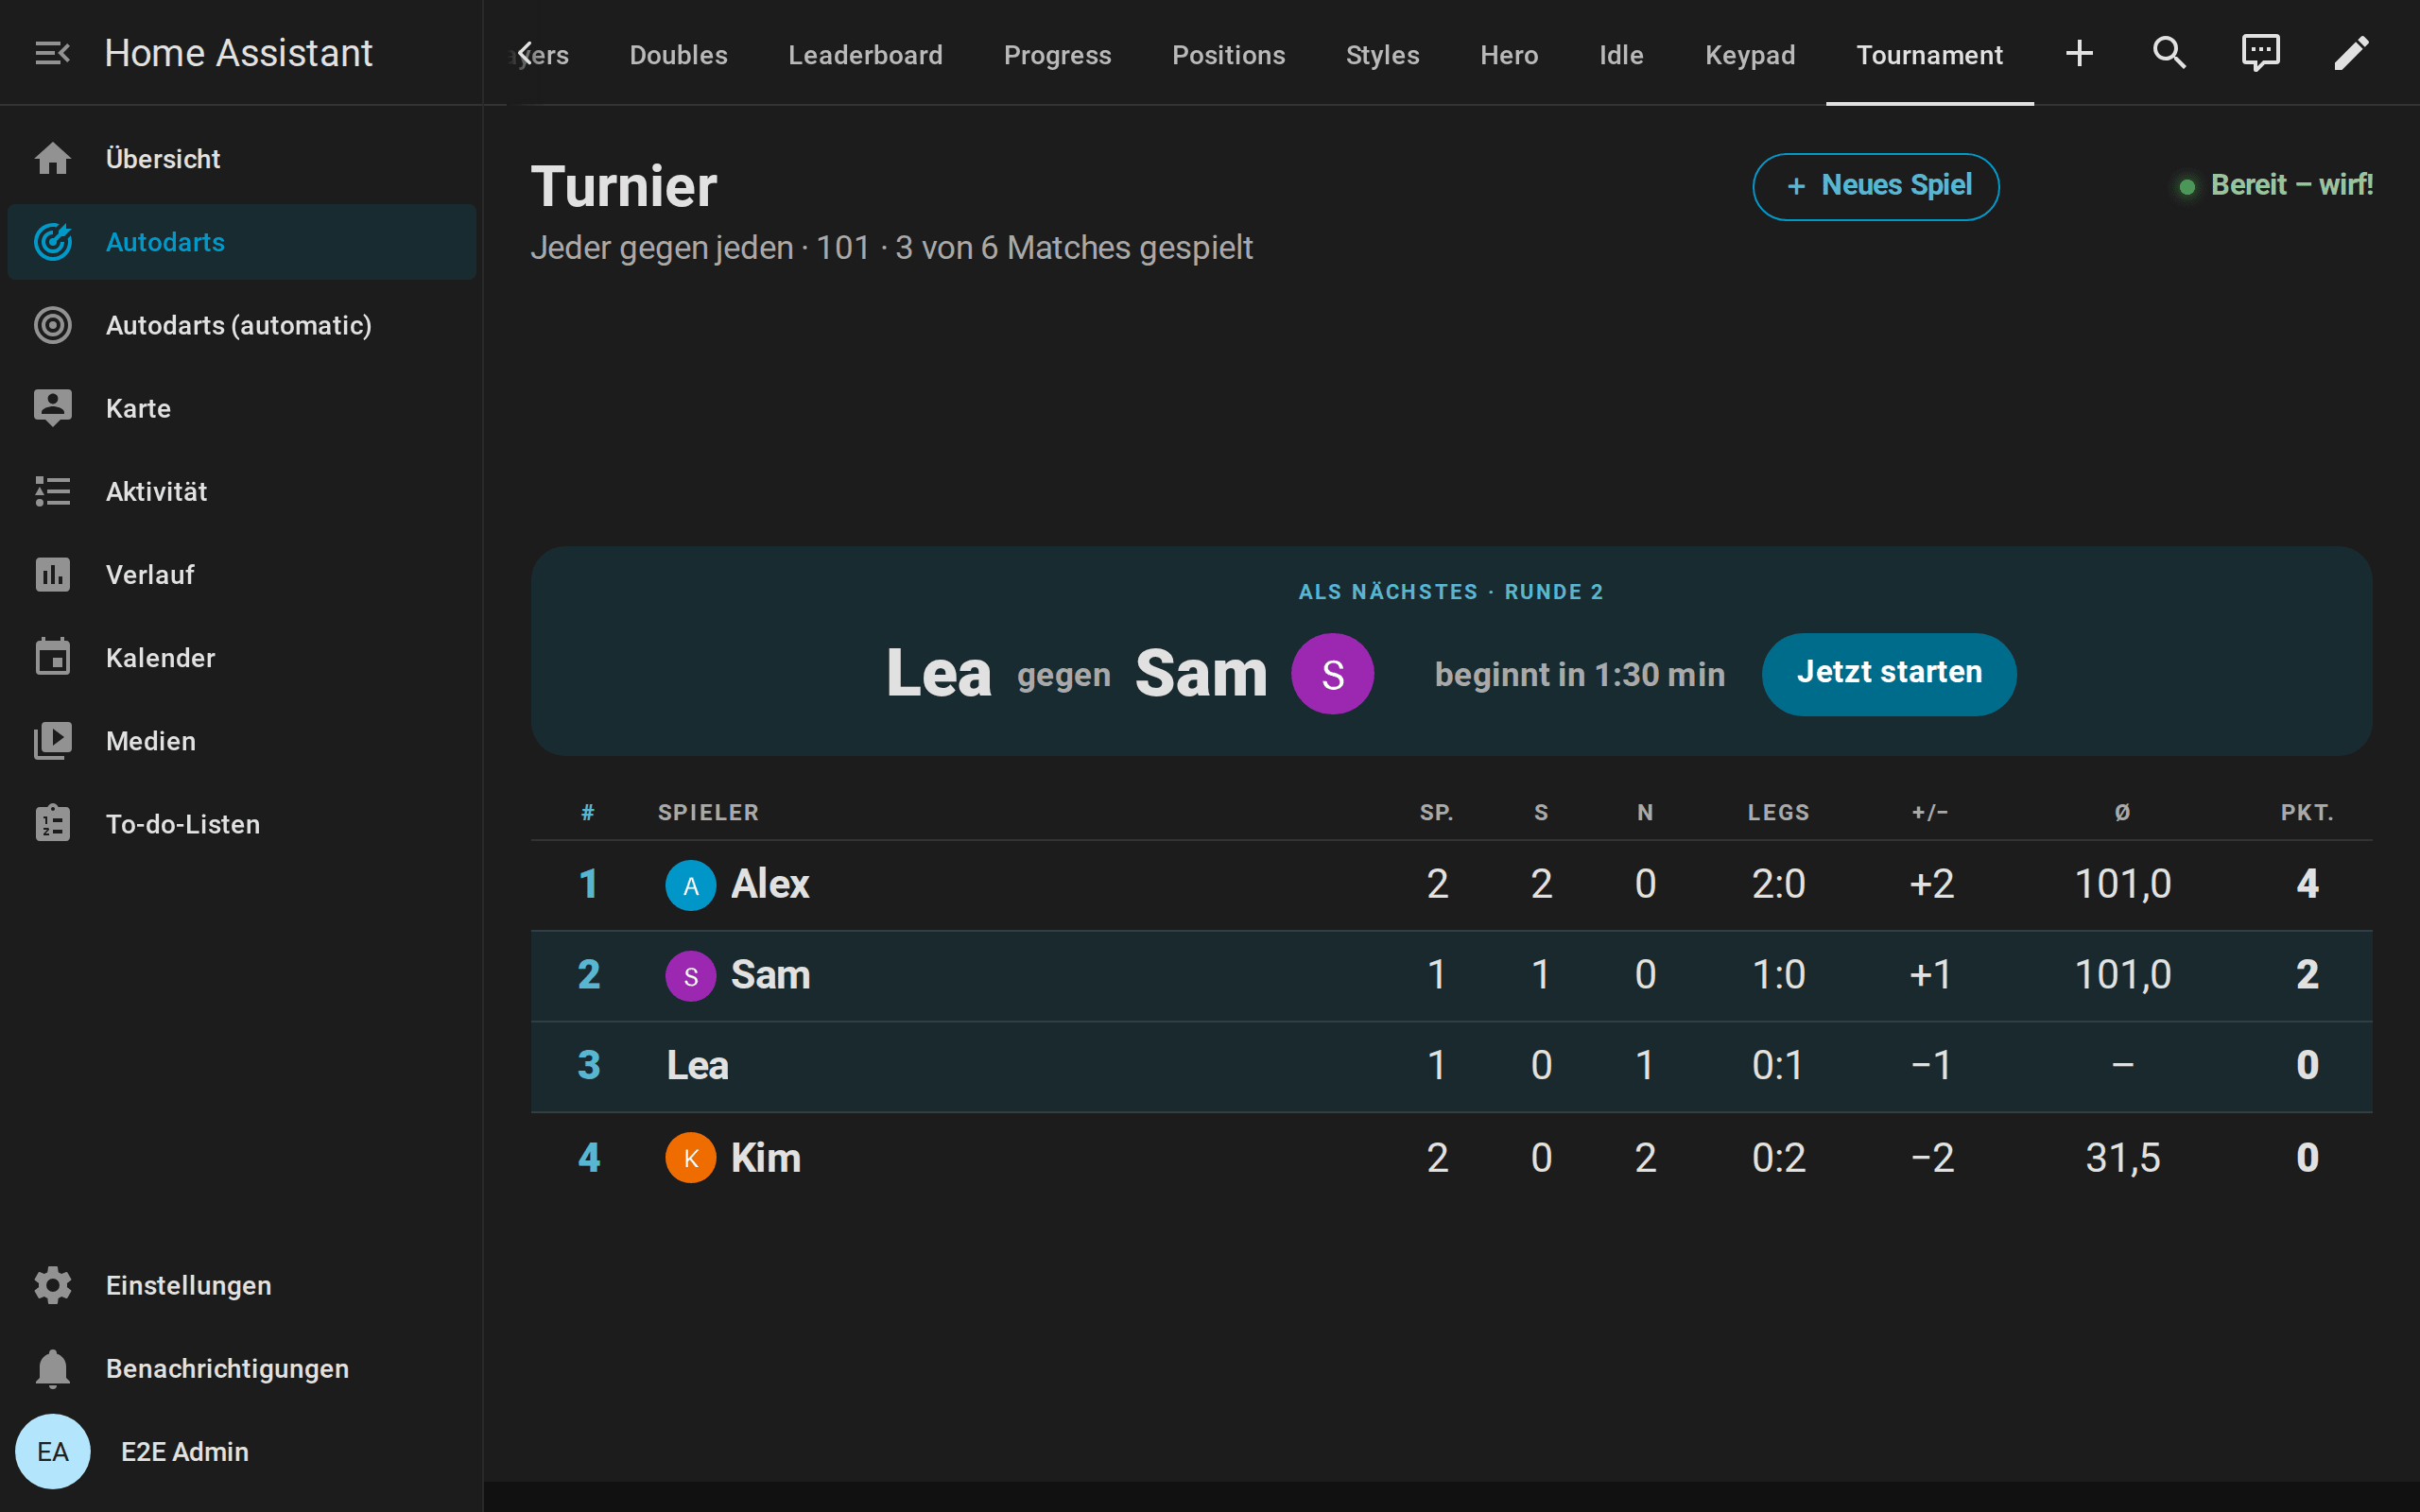Click the Jetzt starten button
Screen dimensions: 2420x1512
[x=1888, y=673]
